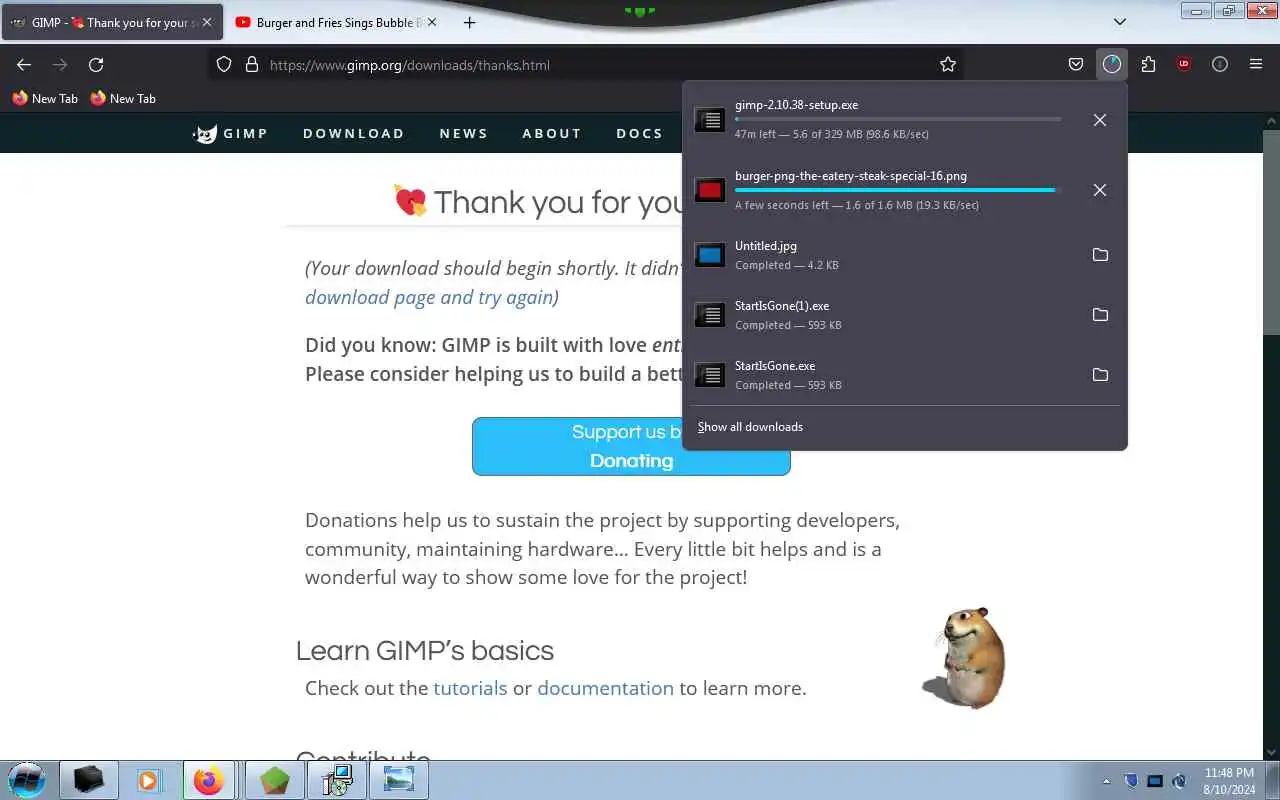This screenshot has width=1280, height=800.
Task: Open the tutorials link
Action: click(470, 688)
